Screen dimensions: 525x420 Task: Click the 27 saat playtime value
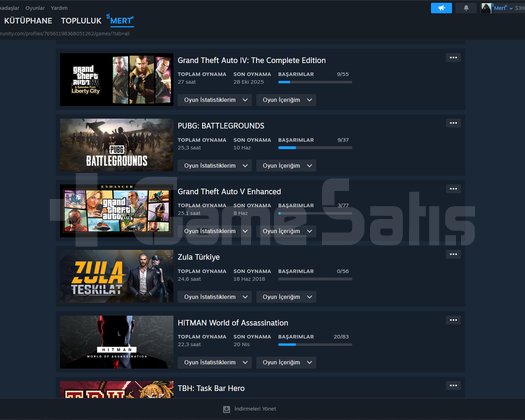(x=186, y=82)
